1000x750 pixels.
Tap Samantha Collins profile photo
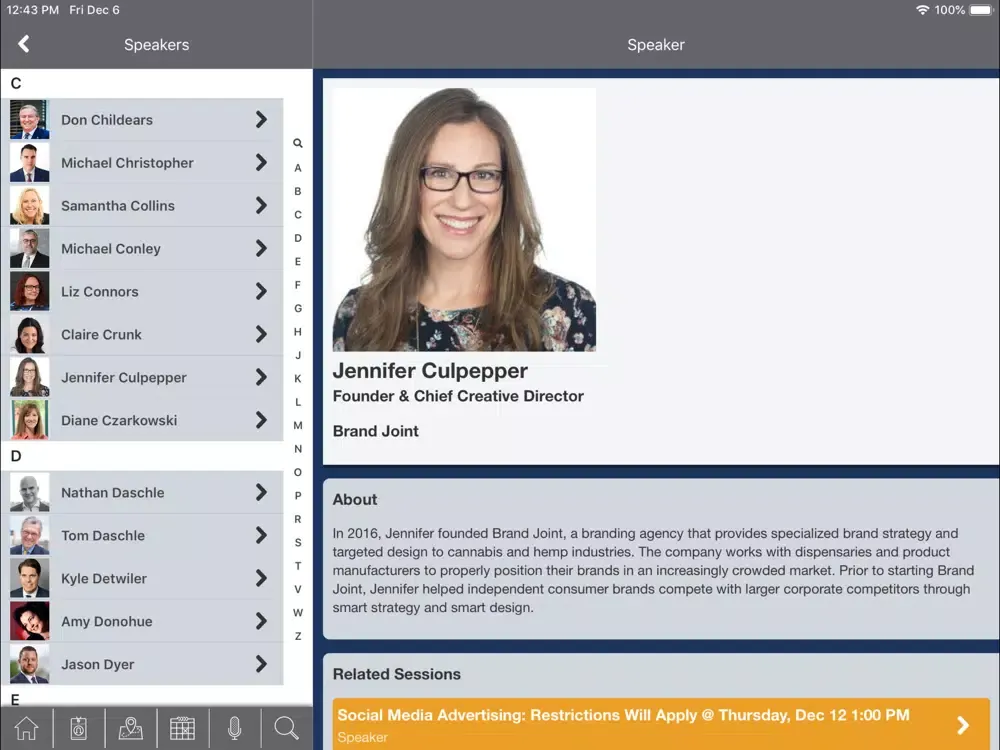point(29,205)
